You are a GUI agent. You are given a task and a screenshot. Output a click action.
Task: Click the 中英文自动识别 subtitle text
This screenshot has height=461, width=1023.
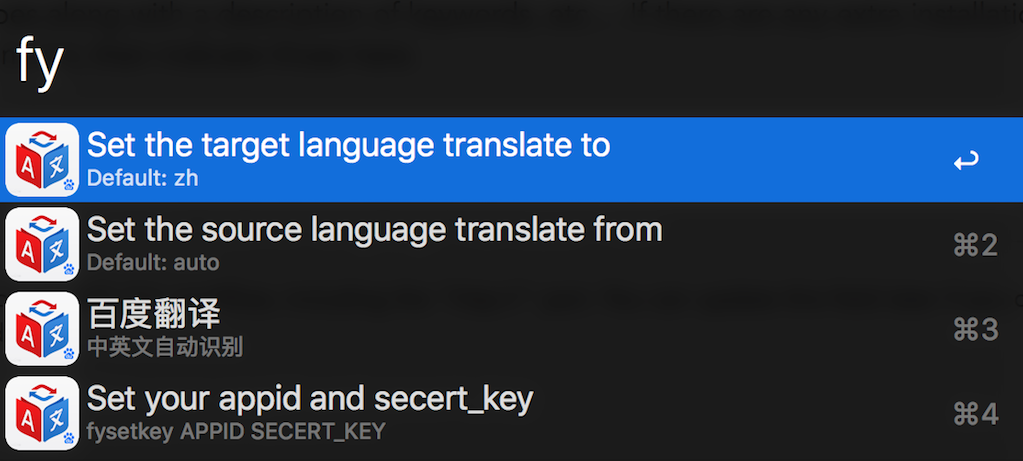coord(165,347)
